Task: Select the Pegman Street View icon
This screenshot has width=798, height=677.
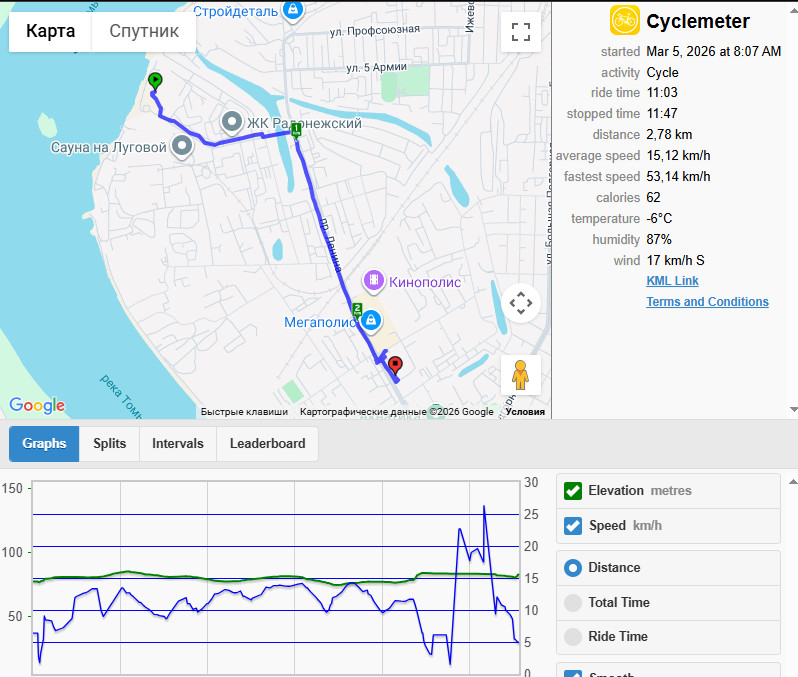Action: (x=521, y=375)
